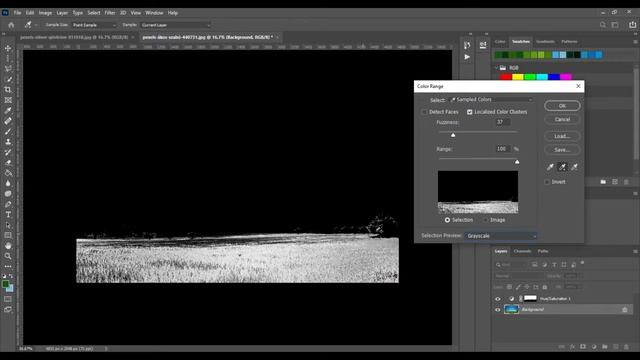Image resolution: width=640 pixels, height=360 pixels.
Task: Open the Sample Current Layer dropdown
Action: coord(176,25)
